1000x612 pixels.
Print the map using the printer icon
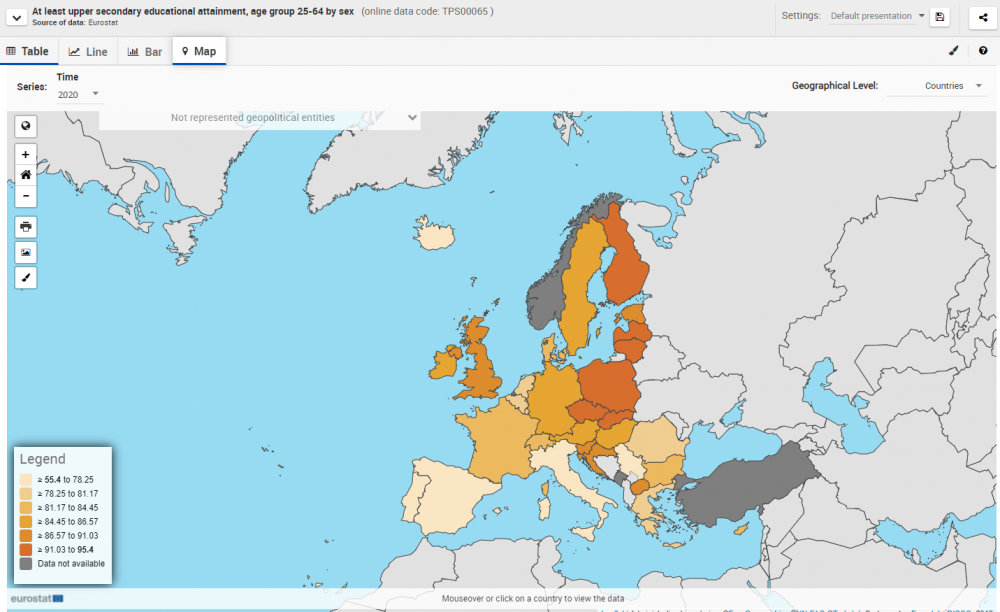pyautogui.click(x=26, y=227)
